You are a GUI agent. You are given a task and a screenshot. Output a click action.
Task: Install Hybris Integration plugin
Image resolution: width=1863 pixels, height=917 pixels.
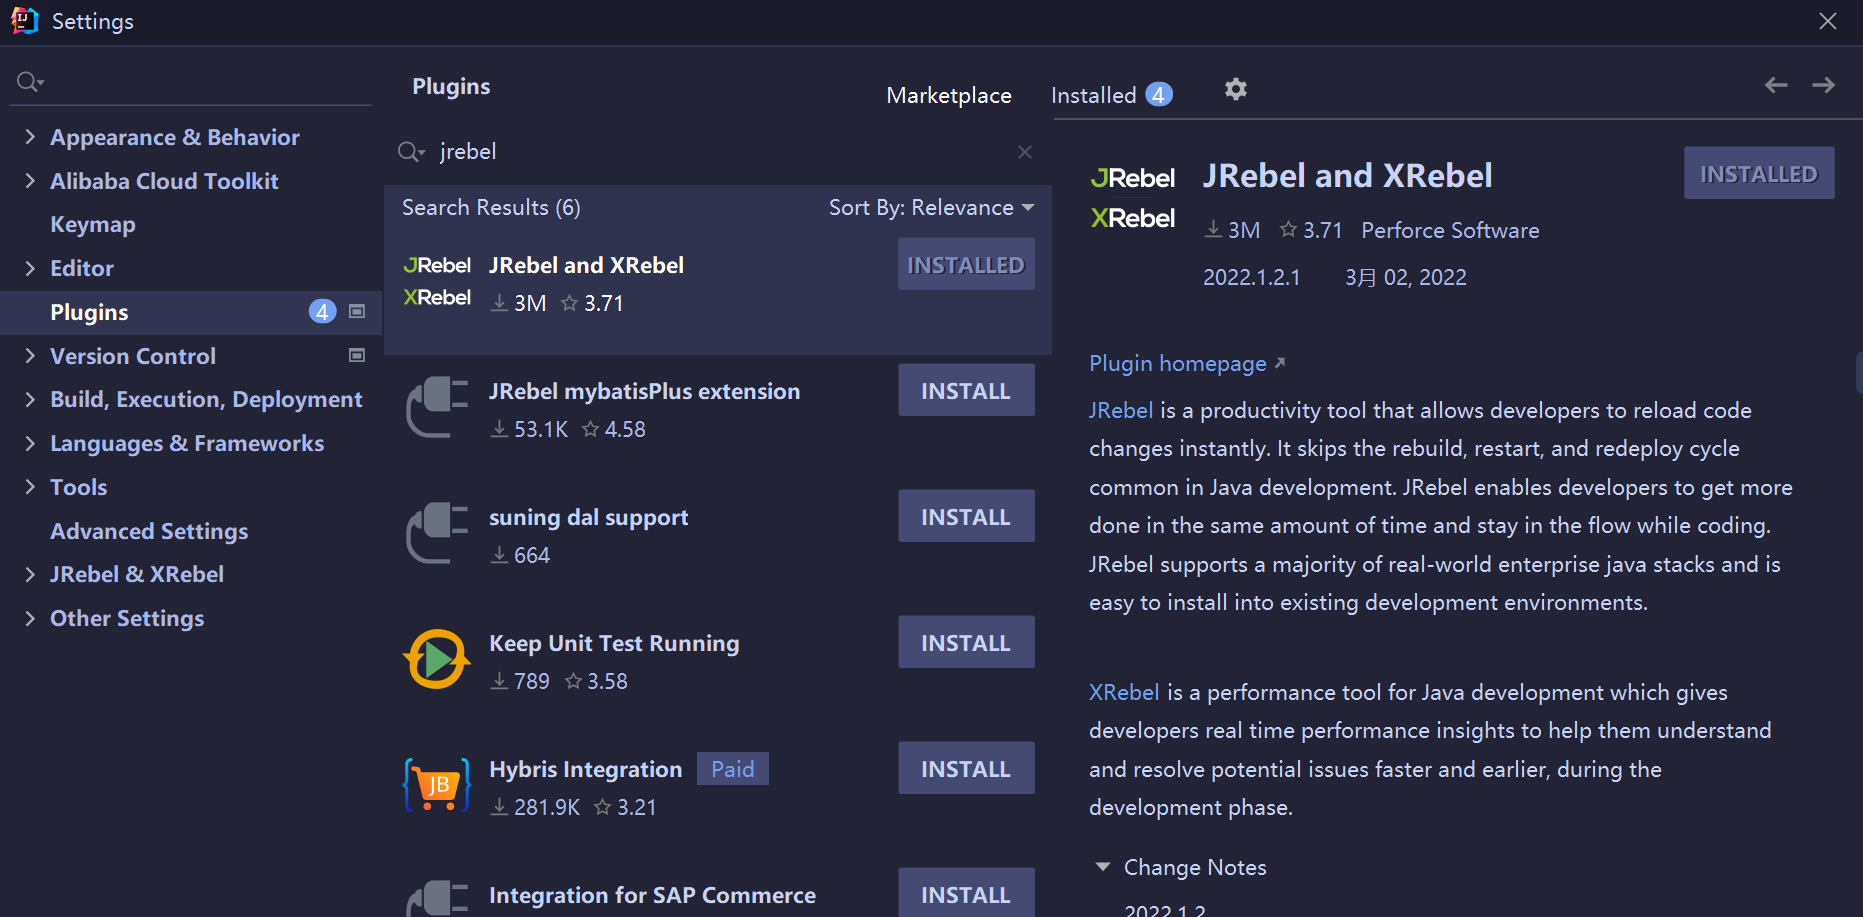pyautogui.click(x=966, y=769)
